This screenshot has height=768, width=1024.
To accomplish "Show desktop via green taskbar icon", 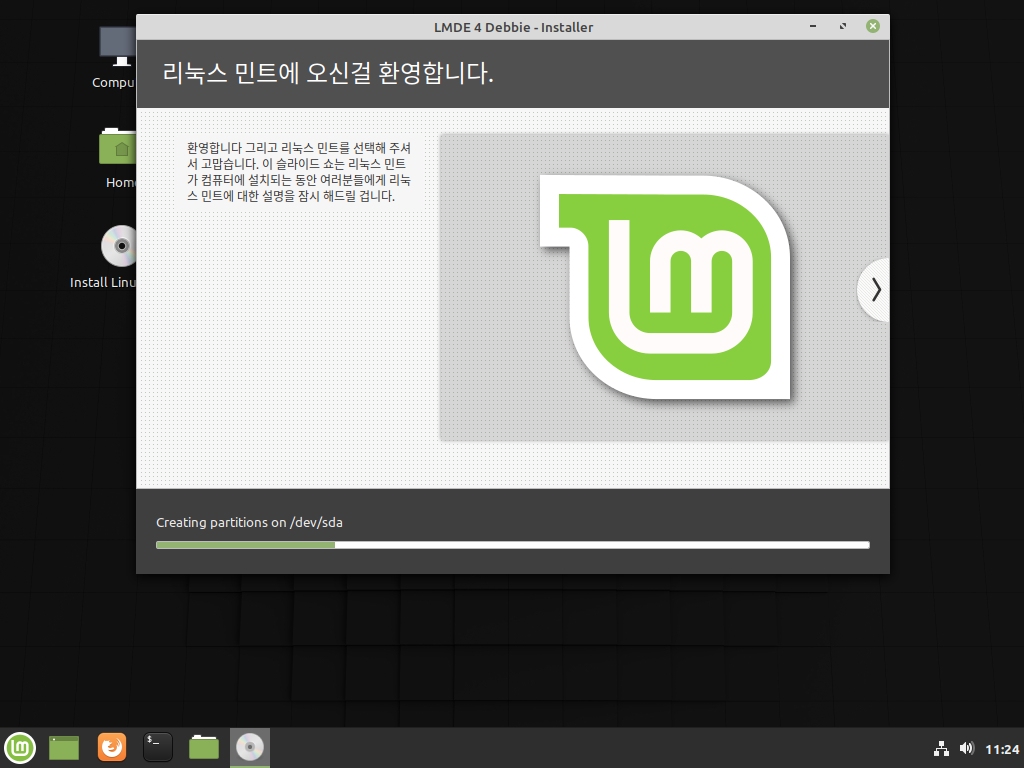I will click(64, 748).
